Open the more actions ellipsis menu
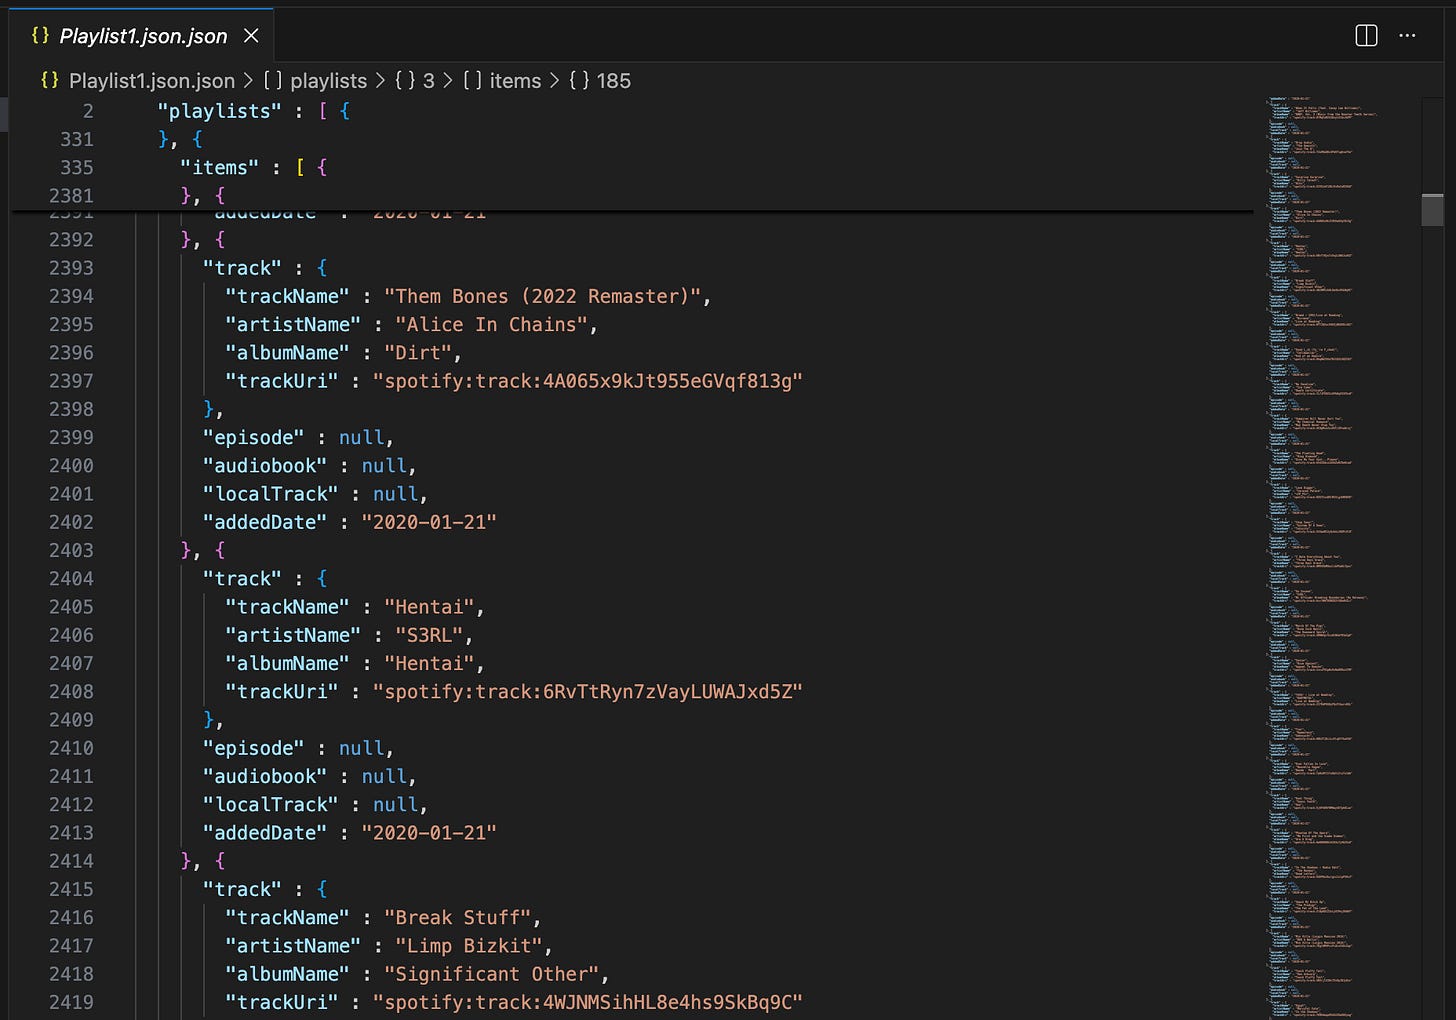The height and width of the screenshot is (1020, 1456). (1407, 36)
